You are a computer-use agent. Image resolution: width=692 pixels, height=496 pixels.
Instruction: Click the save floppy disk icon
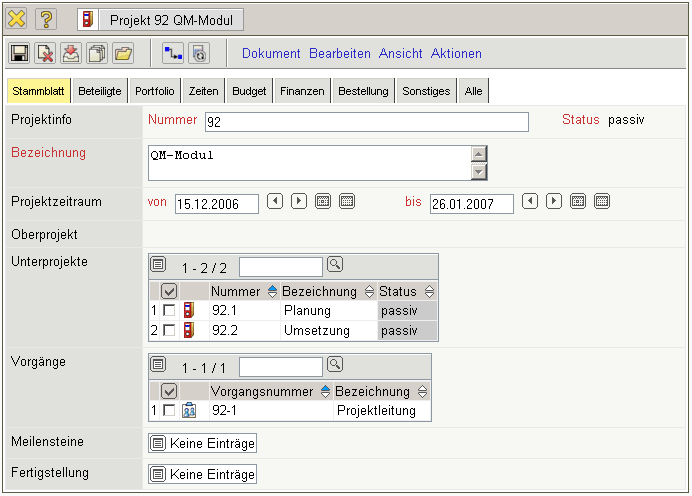pos(20,54)
